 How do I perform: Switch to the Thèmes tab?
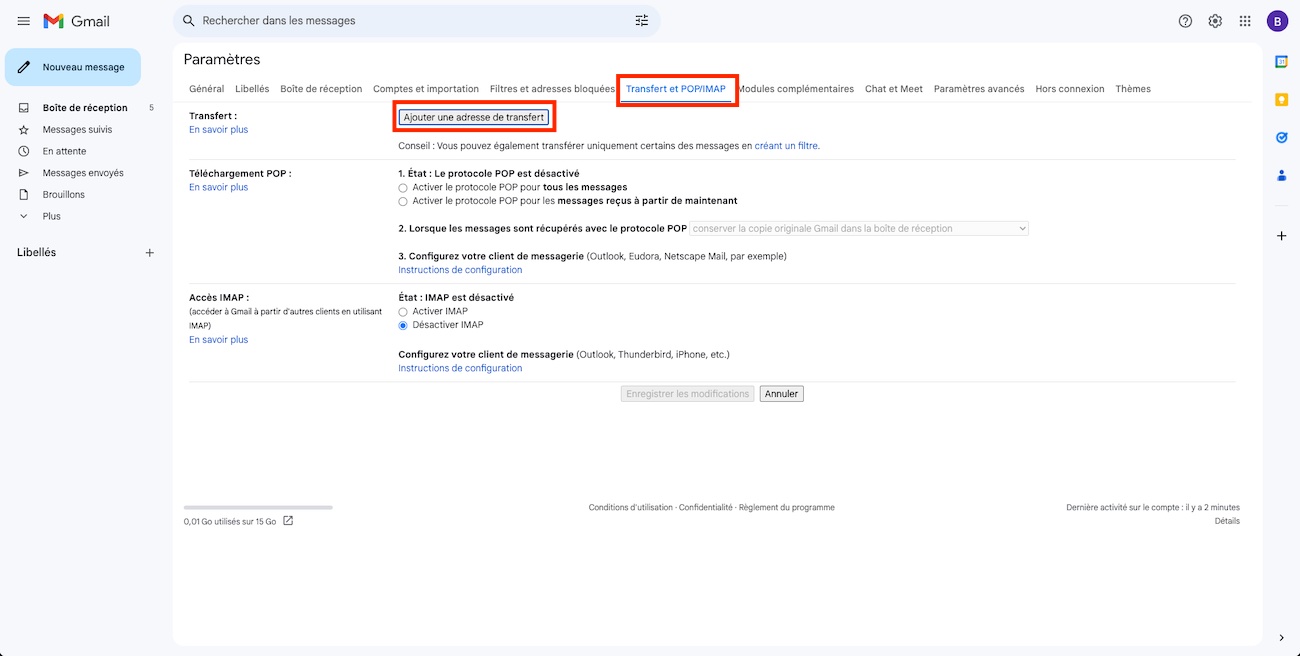click(1133, 89)
